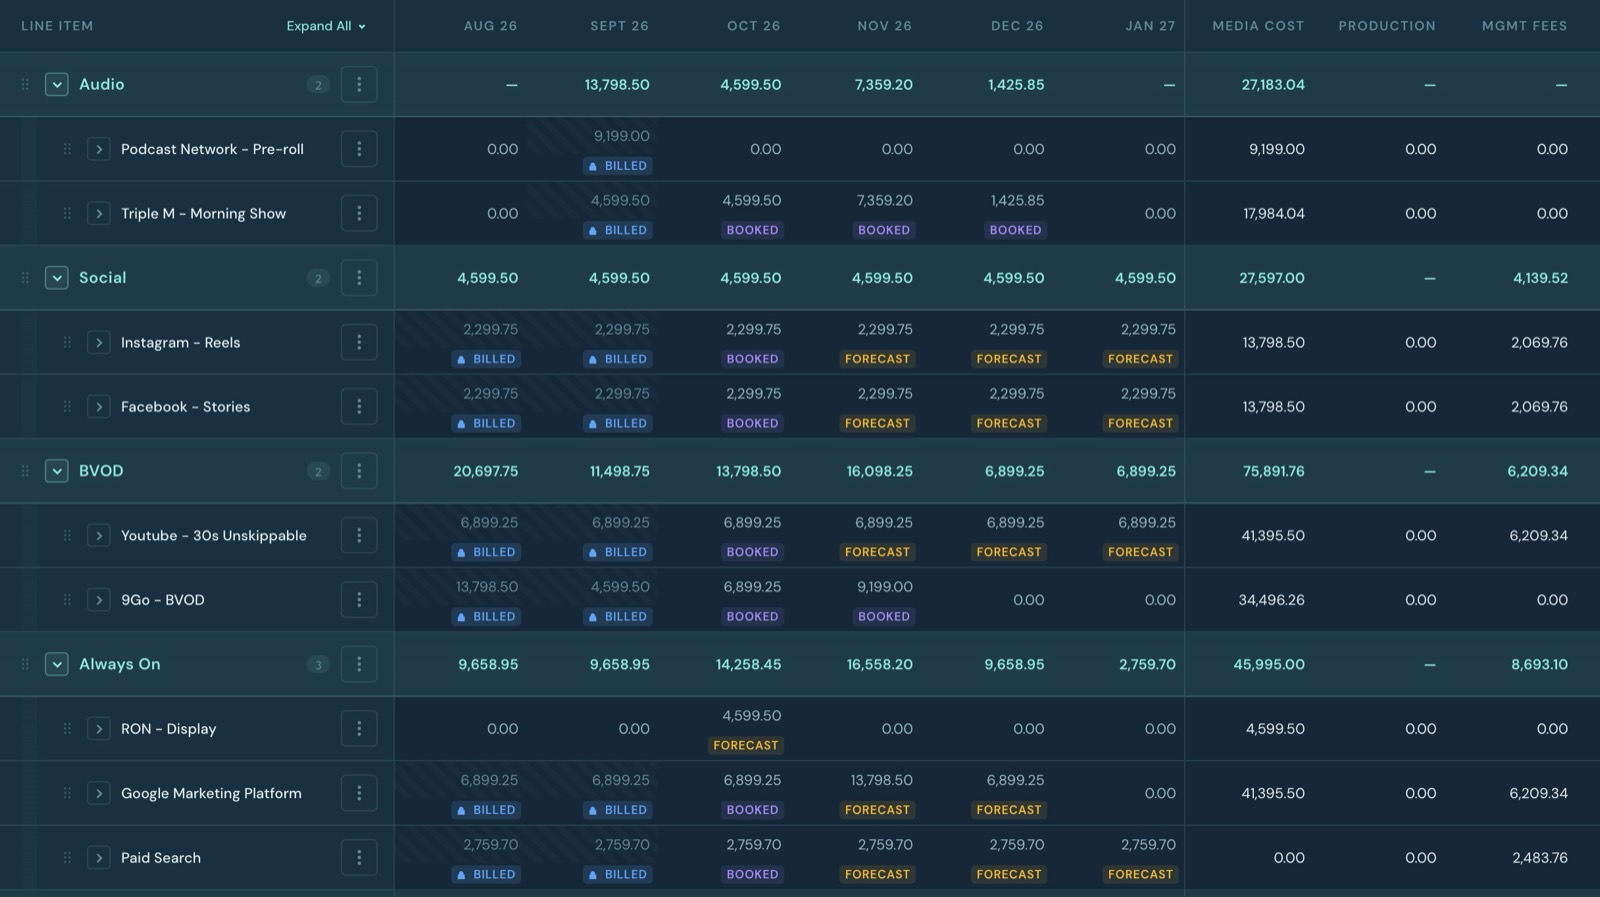
Task: Grab the drag handle of Instagram - Reels row
Action: point(67,342)
